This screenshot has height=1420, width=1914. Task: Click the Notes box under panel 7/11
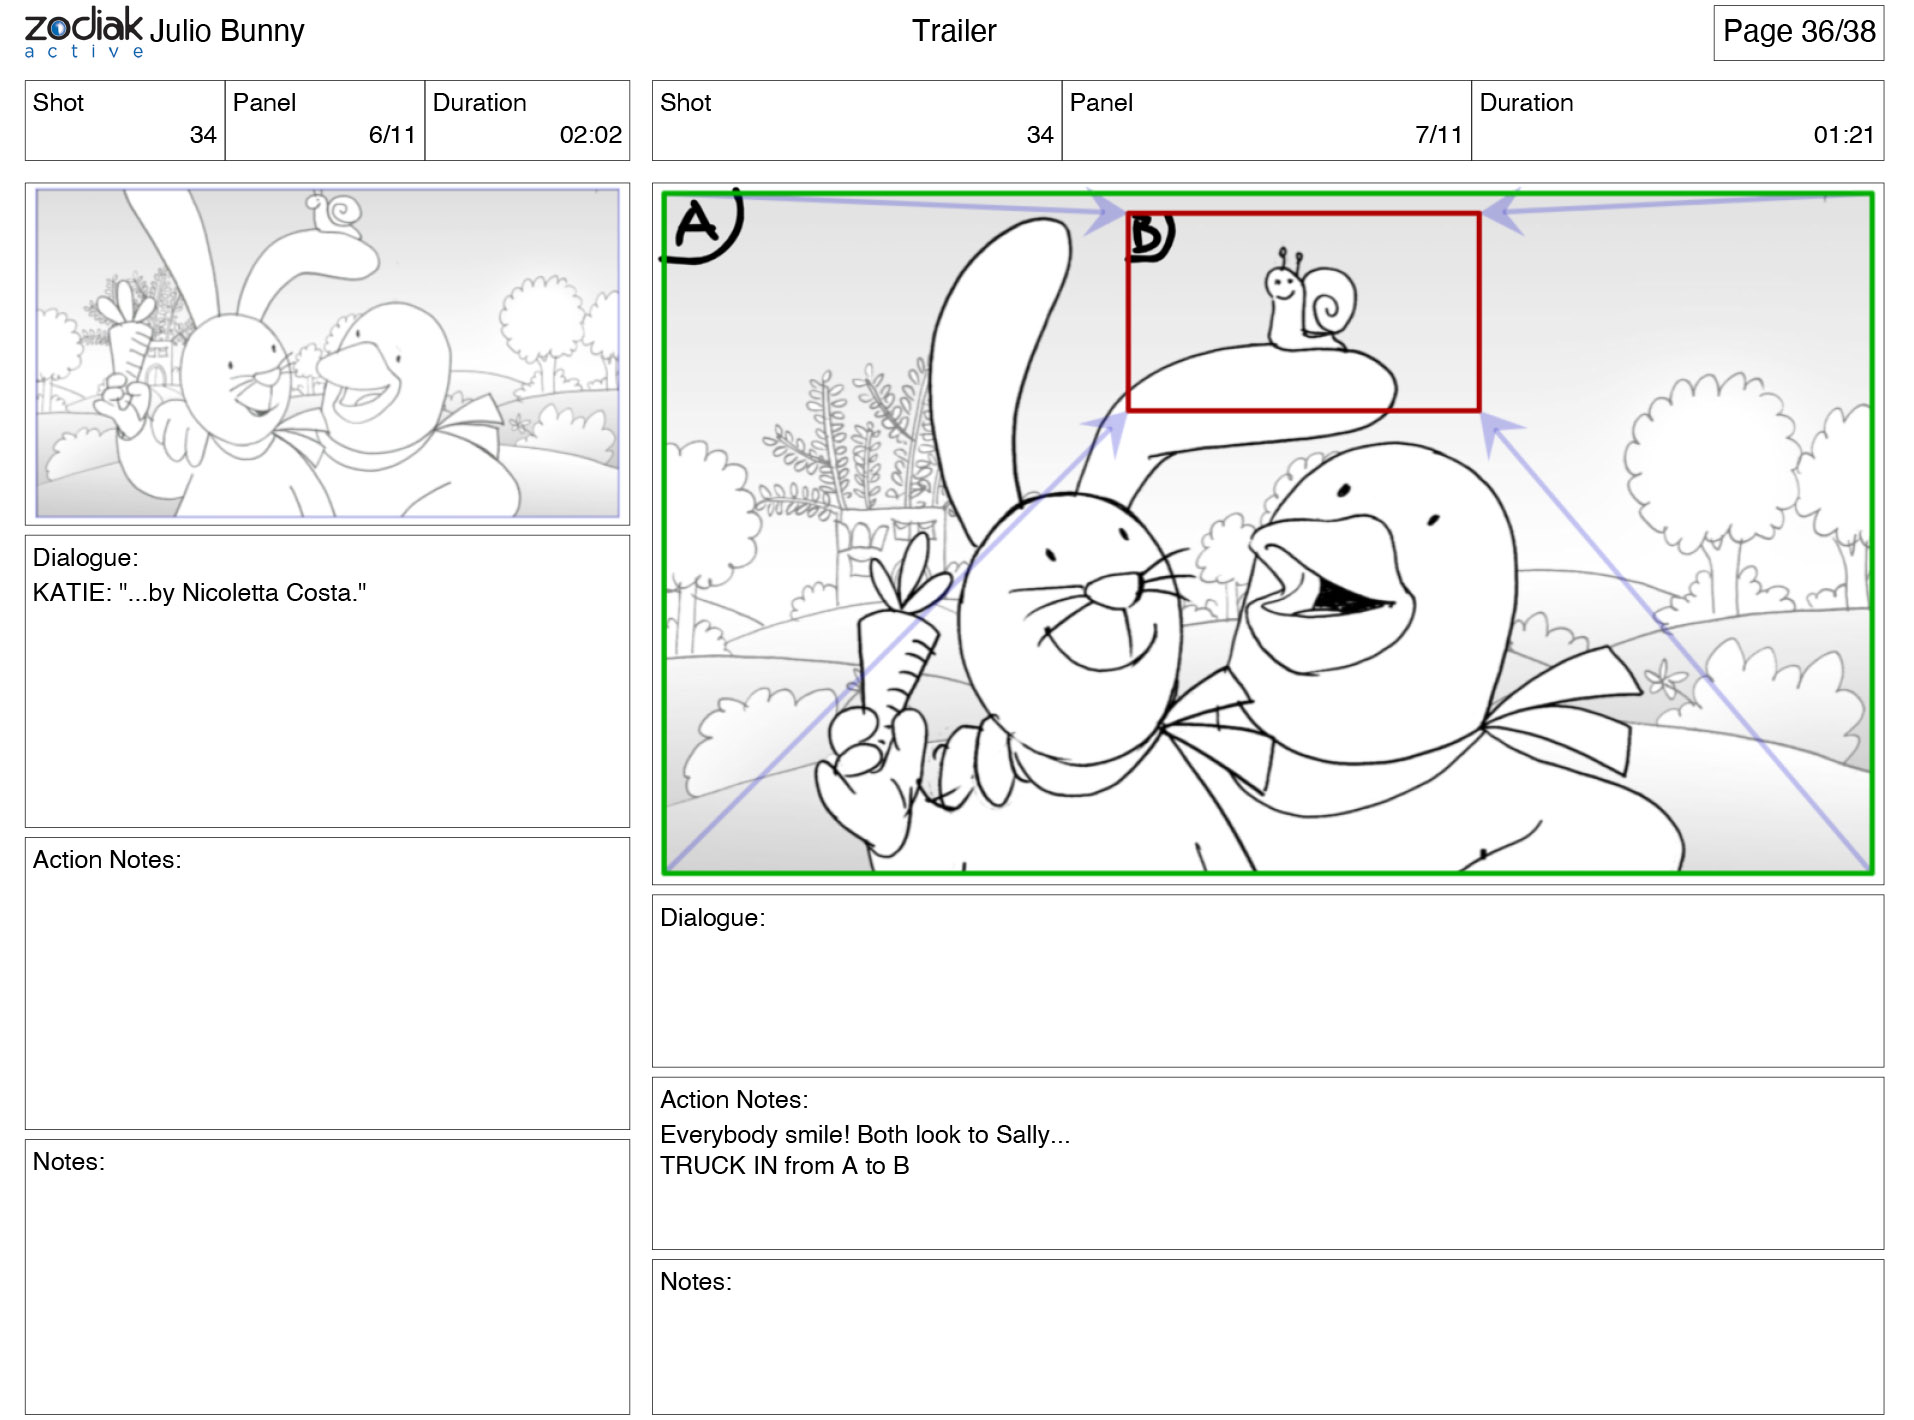[x=1267, y=1336]
